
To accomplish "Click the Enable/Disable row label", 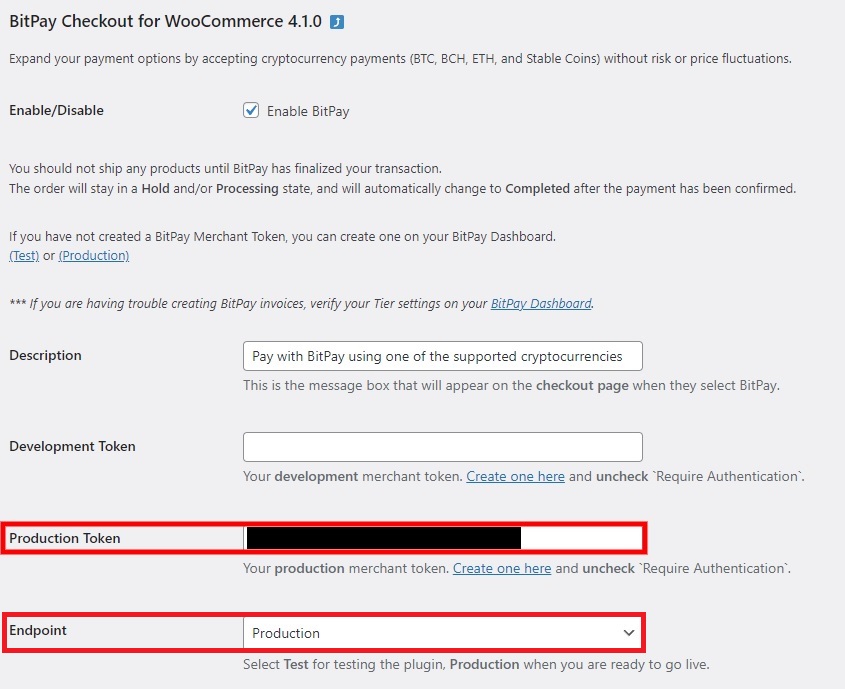I will click(57, 110).
